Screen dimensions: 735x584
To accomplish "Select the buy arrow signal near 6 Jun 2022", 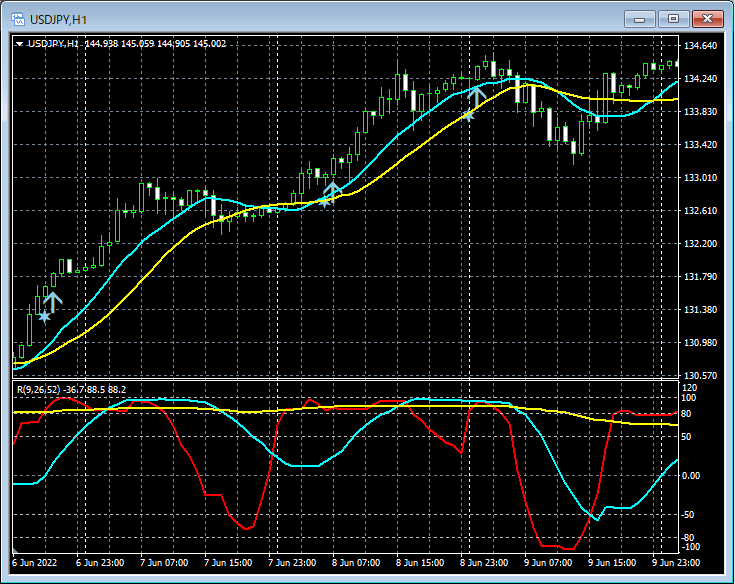I will [x=53, y=302].
